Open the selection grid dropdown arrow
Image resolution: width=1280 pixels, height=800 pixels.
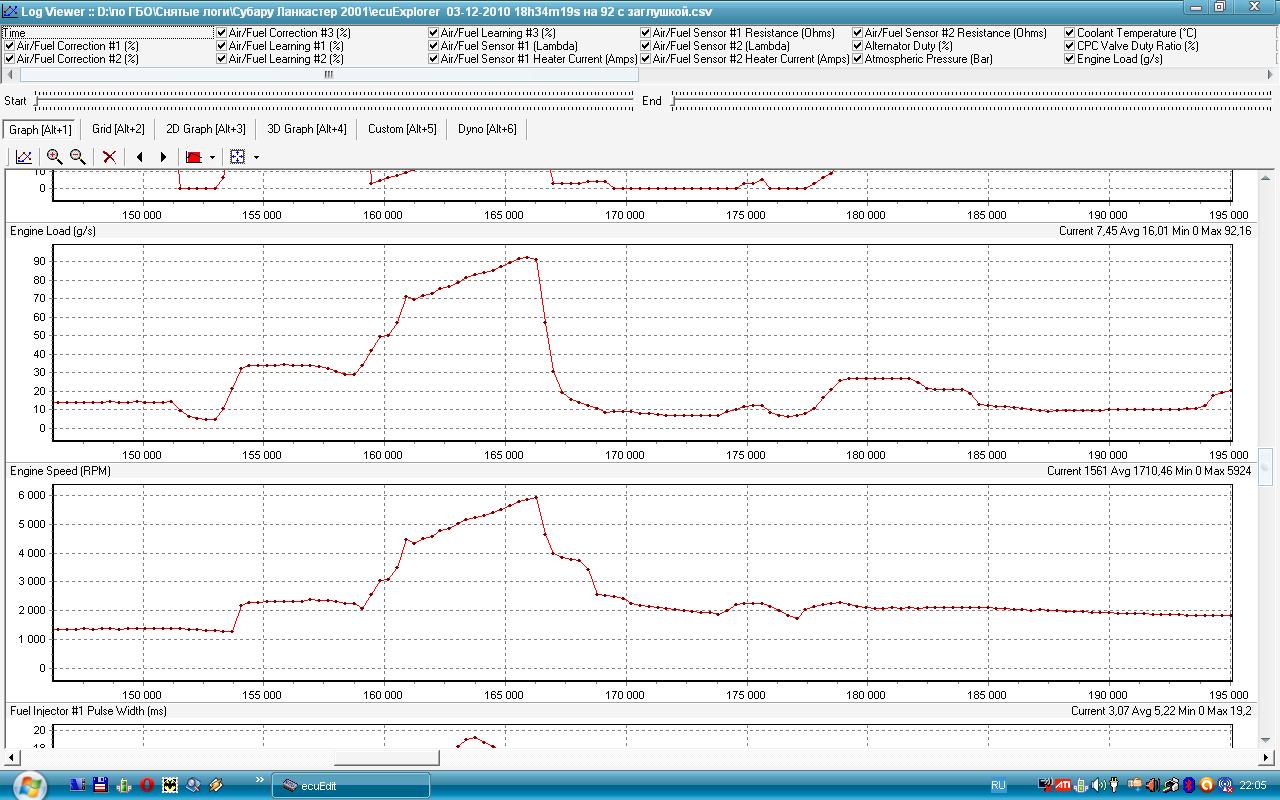256,158
